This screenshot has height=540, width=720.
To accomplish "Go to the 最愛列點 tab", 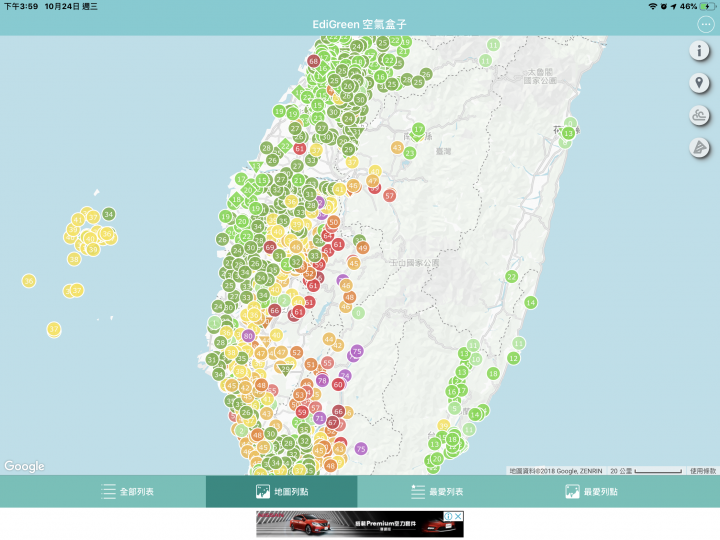I will coord(591,491).
